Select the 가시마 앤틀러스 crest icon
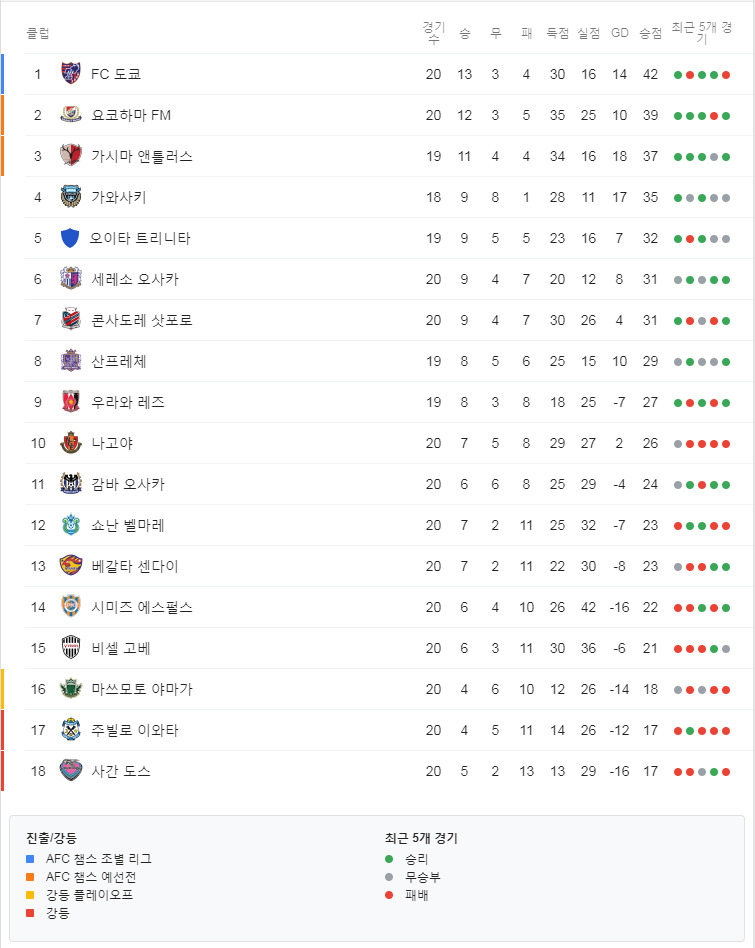755x948 pixels. click(x=70, y=156)
